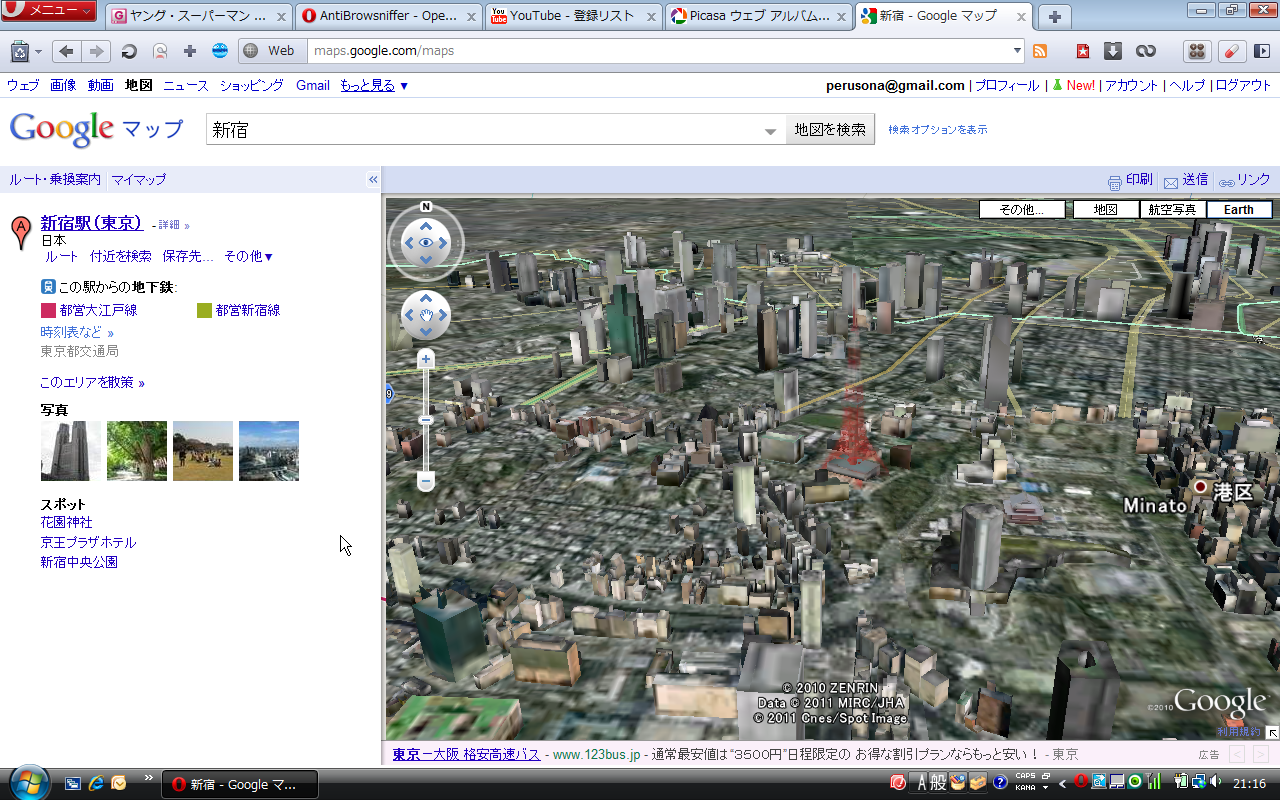
Task: Open the 東京ー大阪 格安高速バス ad link
Action: (466, 754)
